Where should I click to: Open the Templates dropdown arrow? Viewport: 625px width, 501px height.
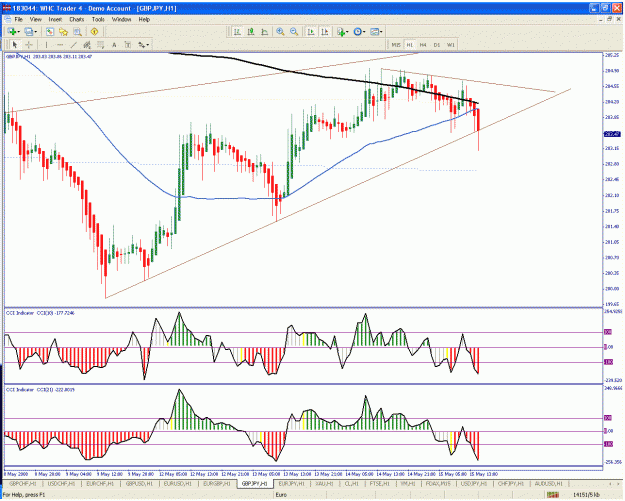tap(381, 32)
